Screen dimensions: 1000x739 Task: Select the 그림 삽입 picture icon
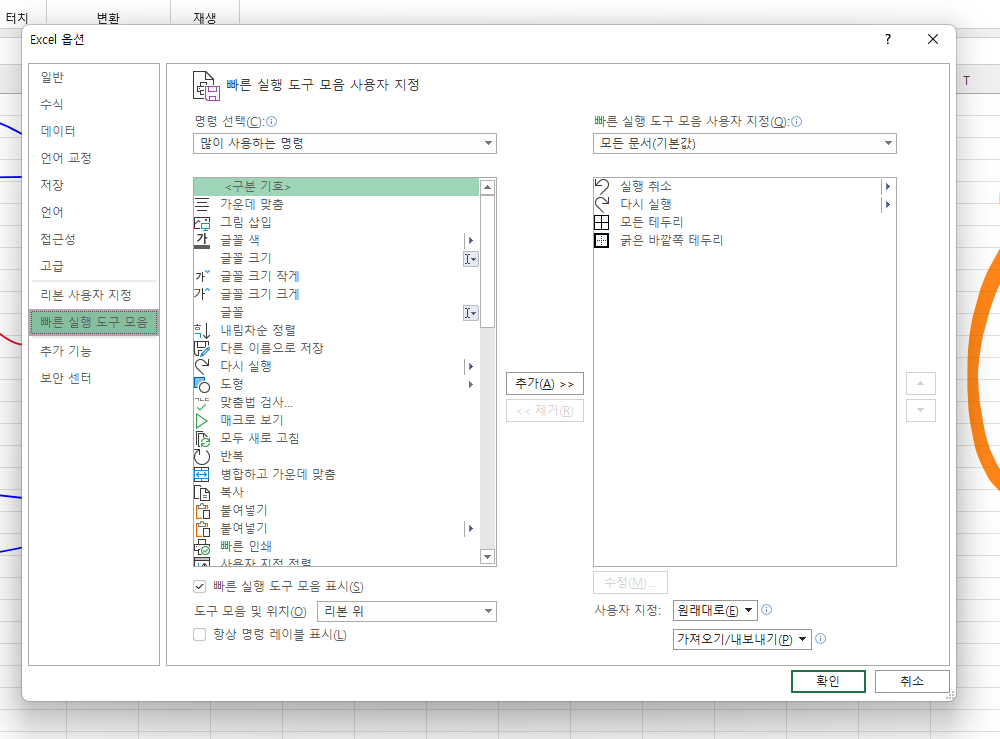click(x=202, y=223)
